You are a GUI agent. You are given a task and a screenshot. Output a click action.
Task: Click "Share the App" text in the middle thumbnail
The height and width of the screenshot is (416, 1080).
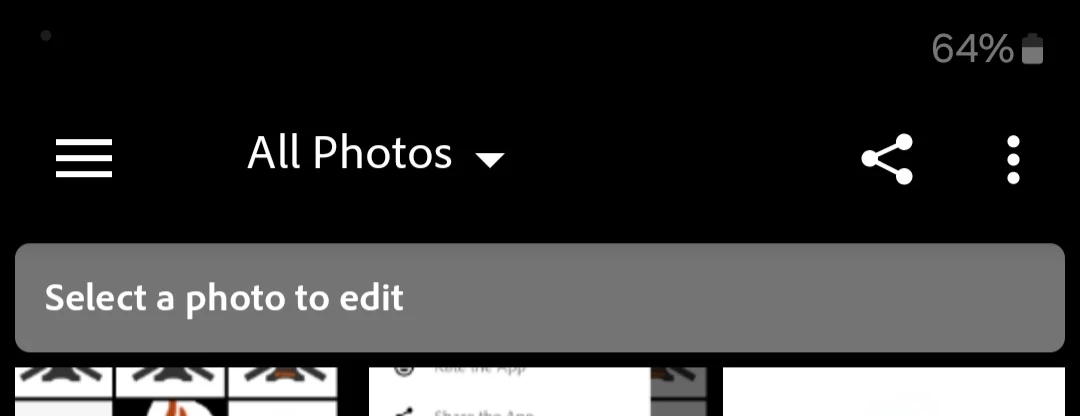click(484, 413)
